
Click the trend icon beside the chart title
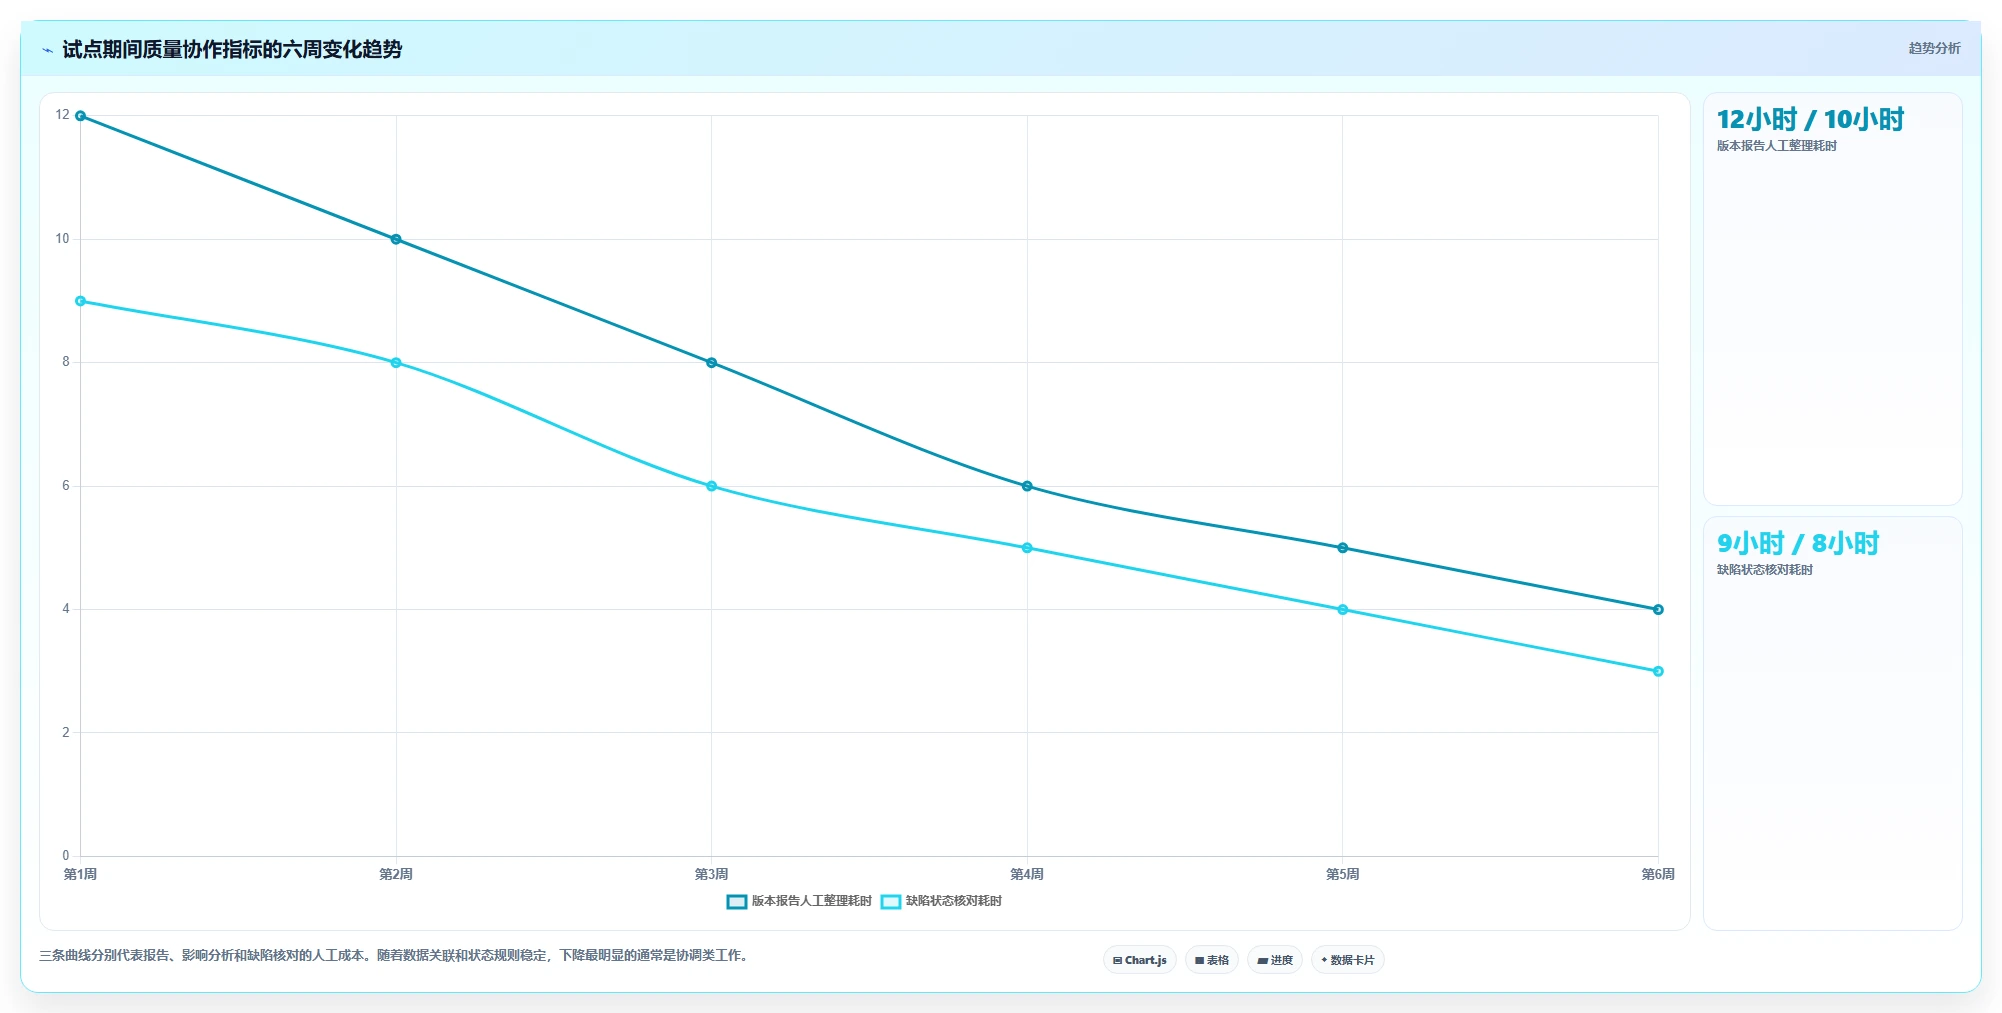(x=47, y=50)
